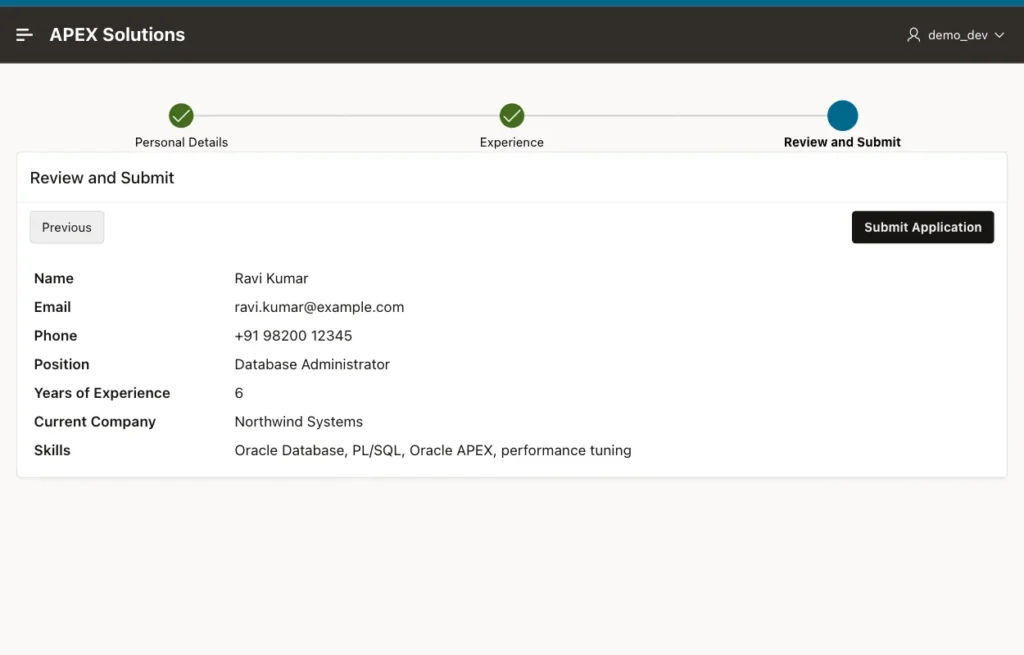Go to Experience step checkmark
The image size is (1024, 655).
click(x=511, y=116)
